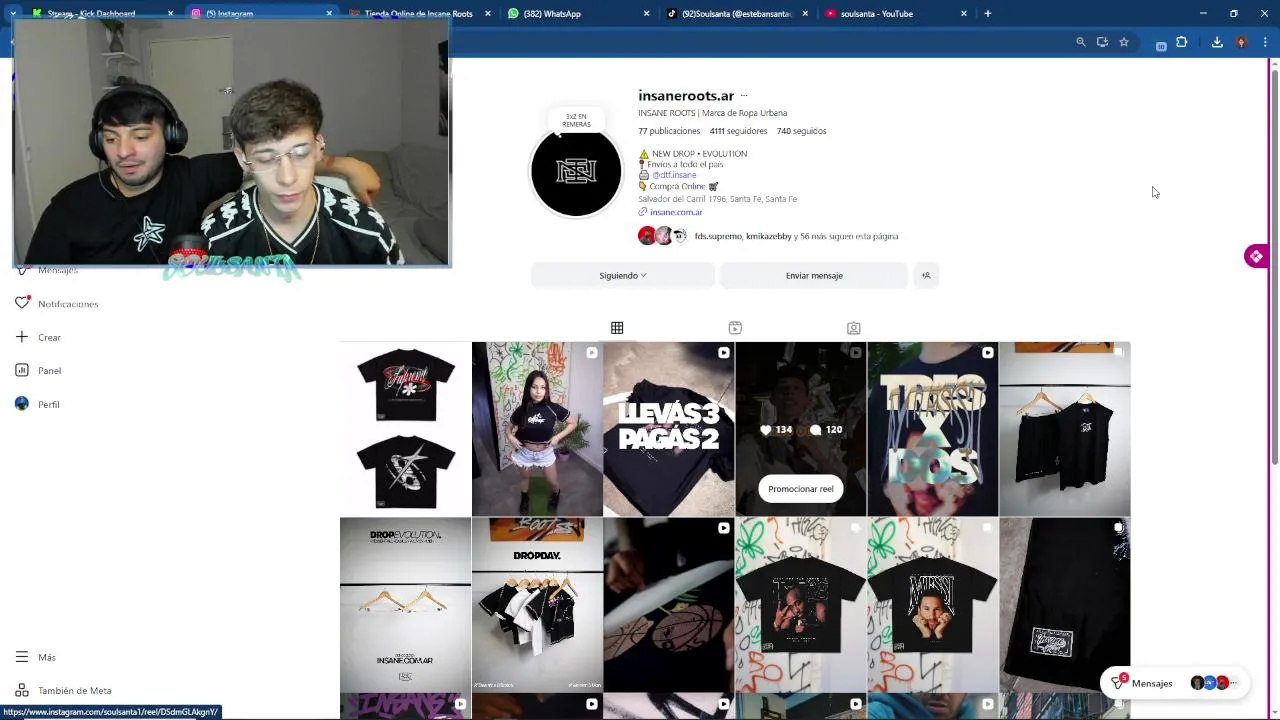Open the two black t-shirts post

pyautogui.click(x=405, y=429)
